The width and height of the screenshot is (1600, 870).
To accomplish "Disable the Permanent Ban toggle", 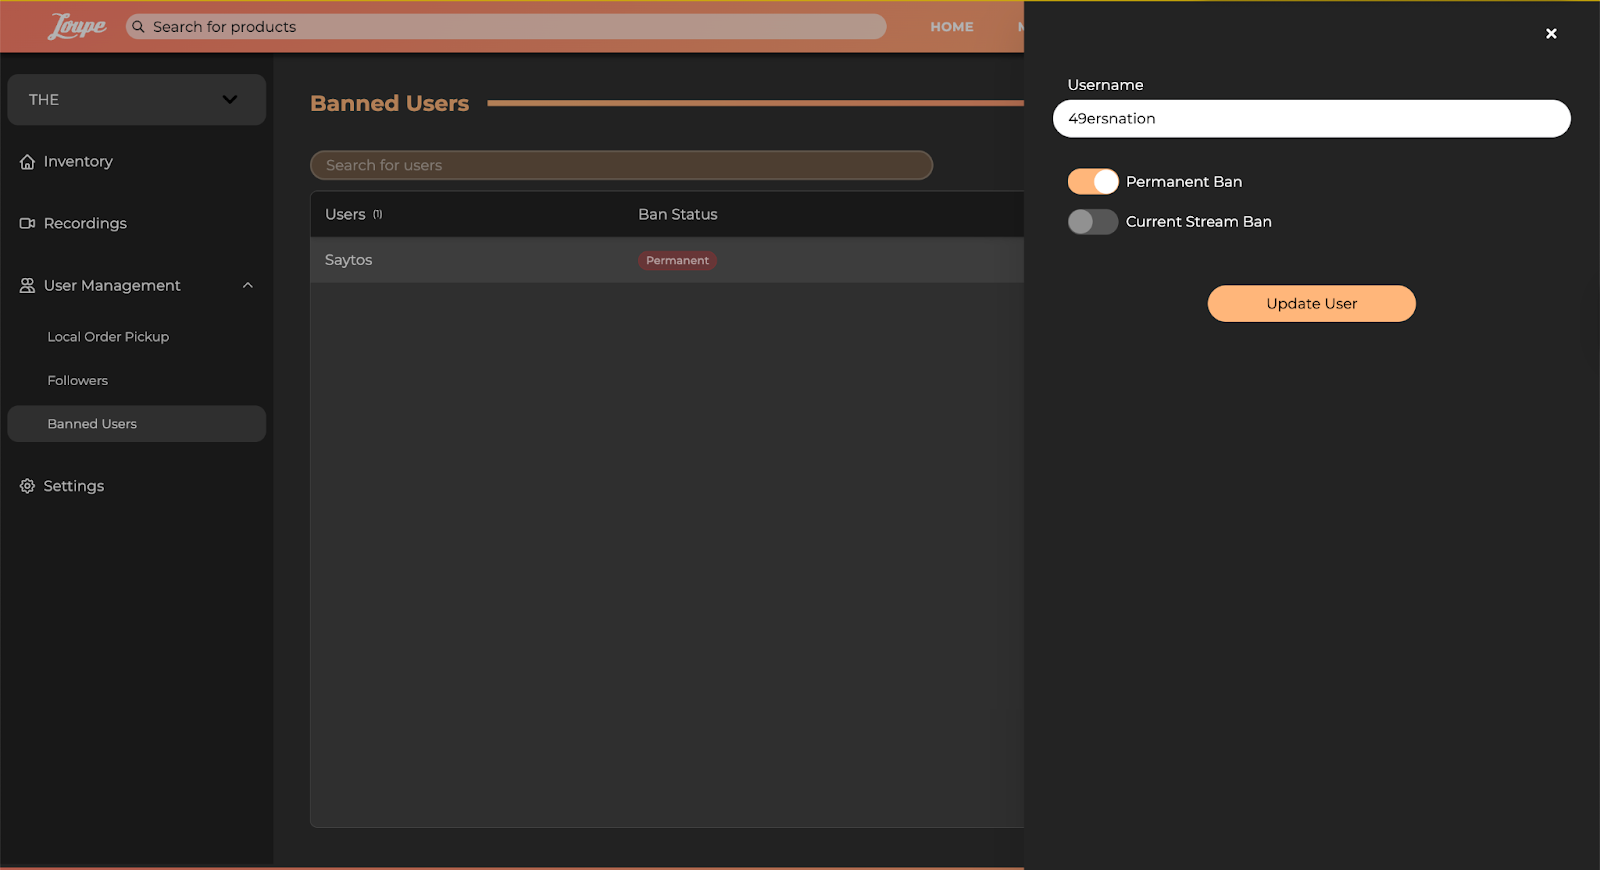I will coord(1092,182).
